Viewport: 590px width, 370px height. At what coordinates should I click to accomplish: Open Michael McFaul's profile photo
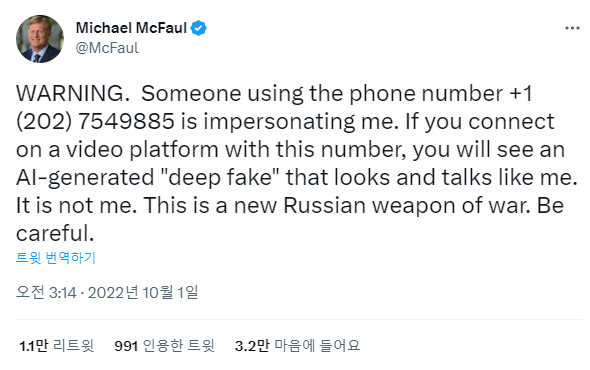[x=40, y=39]
